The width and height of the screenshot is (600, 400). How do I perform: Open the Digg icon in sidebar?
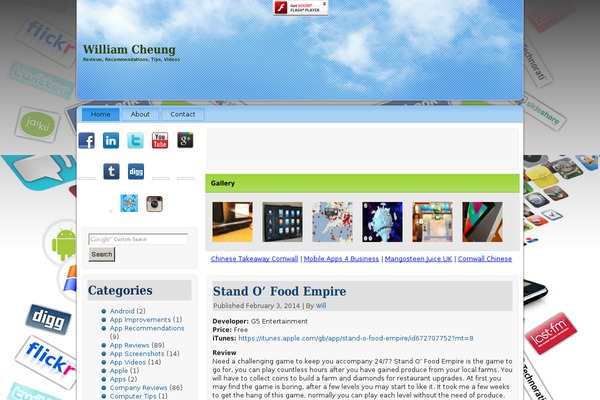click(x=136, y=171)
